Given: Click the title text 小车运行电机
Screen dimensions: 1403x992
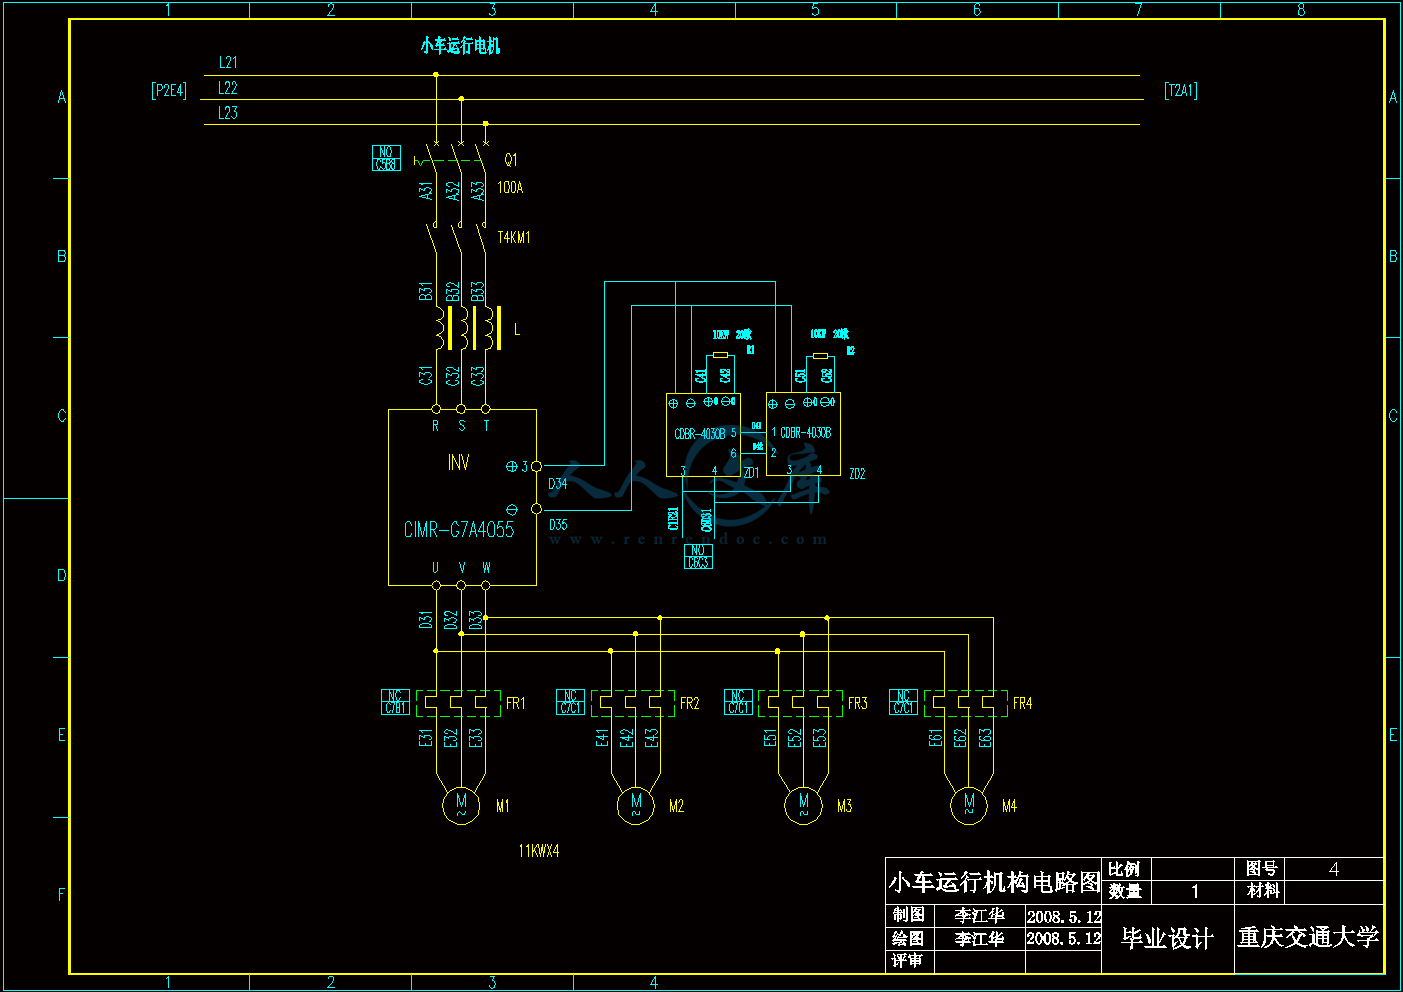Looking at the screenshot, I should [x=460, y=46].
